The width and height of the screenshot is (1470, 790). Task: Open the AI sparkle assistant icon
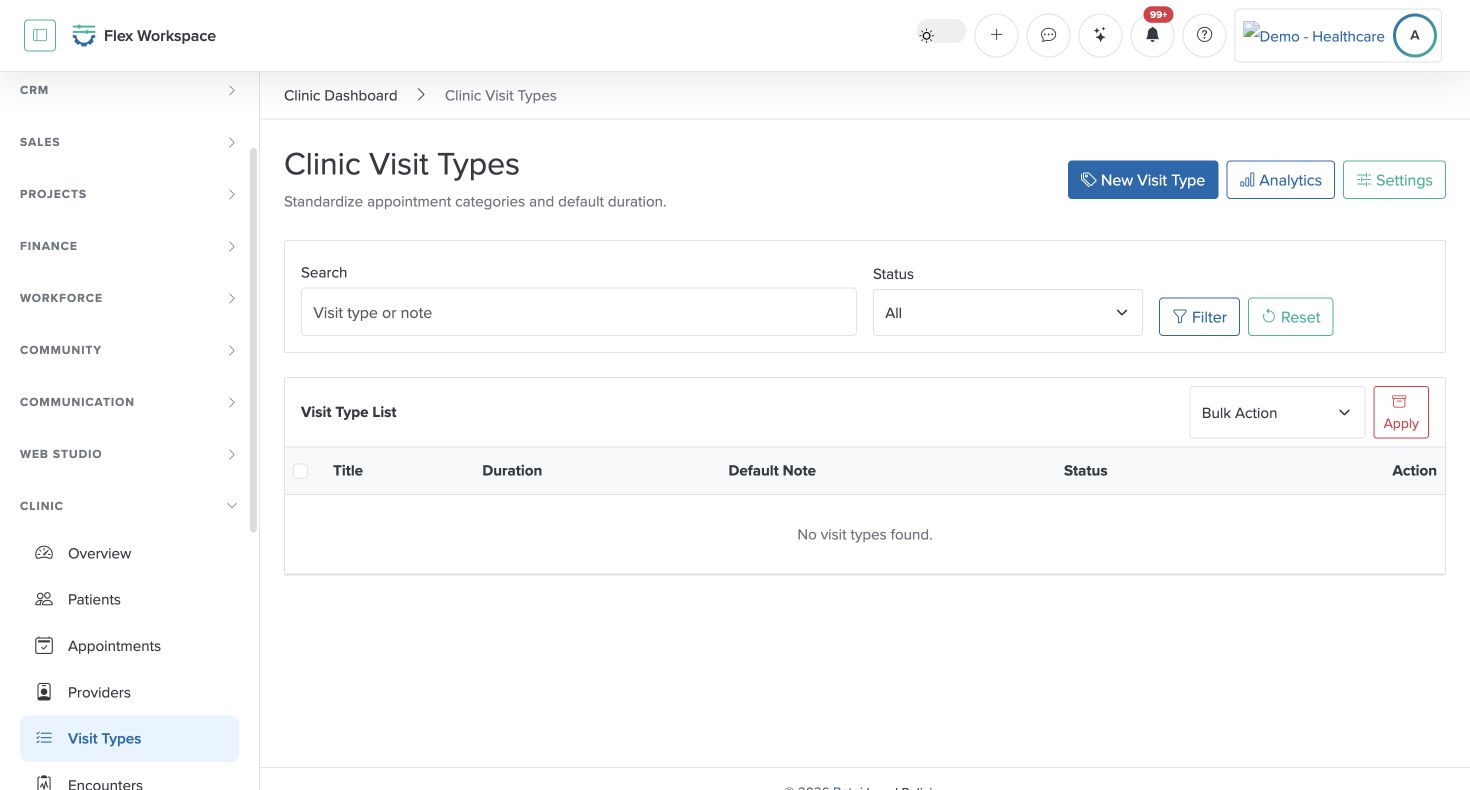pos(1100,35)
